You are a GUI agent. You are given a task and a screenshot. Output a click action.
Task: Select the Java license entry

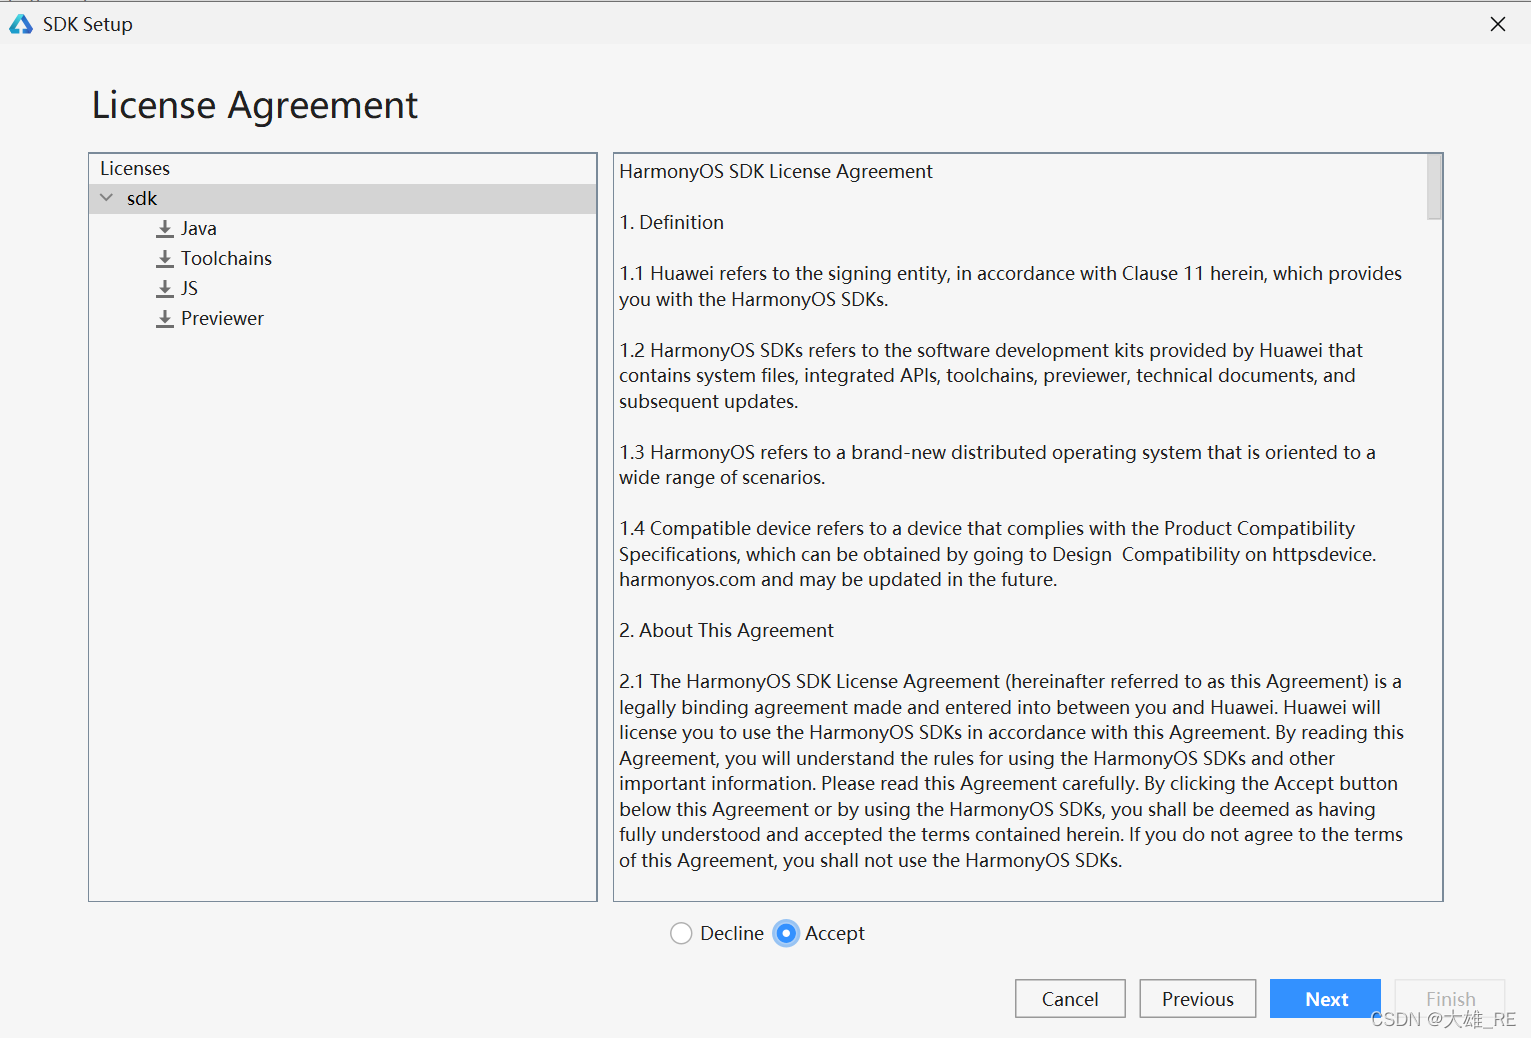pyautogui.click(x=198, y=228)
